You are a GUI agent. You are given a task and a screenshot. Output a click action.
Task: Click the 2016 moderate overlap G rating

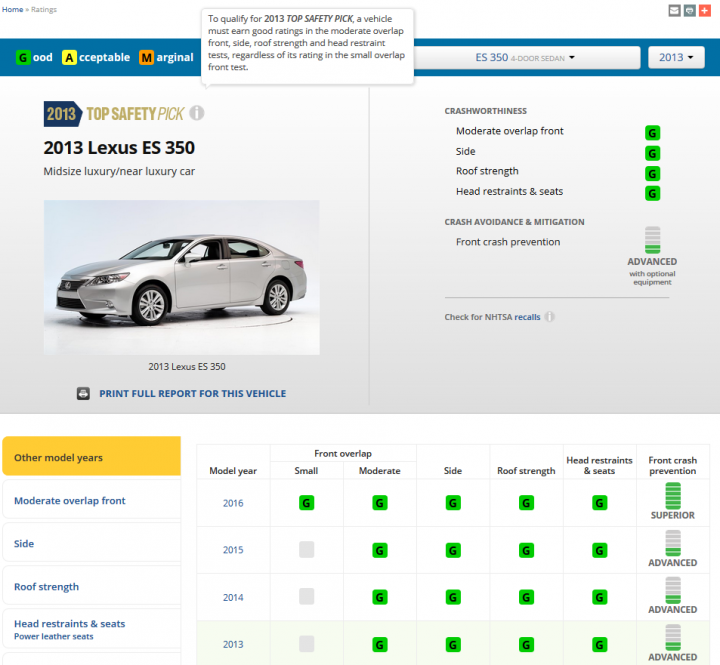tap(380, 503)
